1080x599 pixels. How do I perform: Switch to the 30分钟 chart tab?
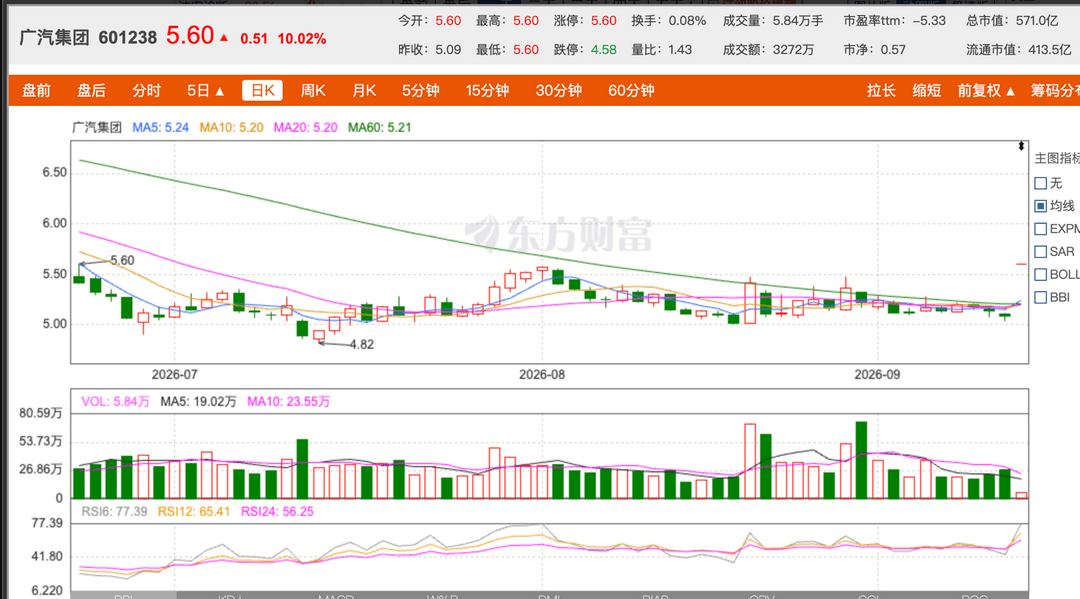coord(559,90)
